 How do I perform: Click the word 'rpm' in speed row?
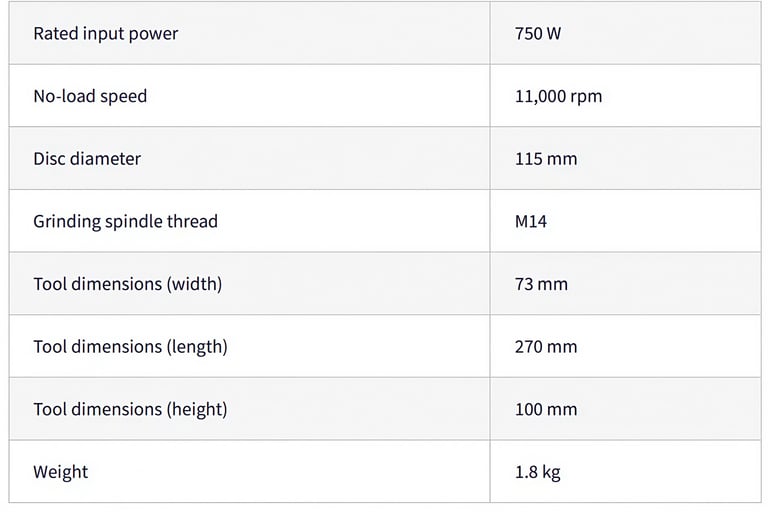(586, 98)
